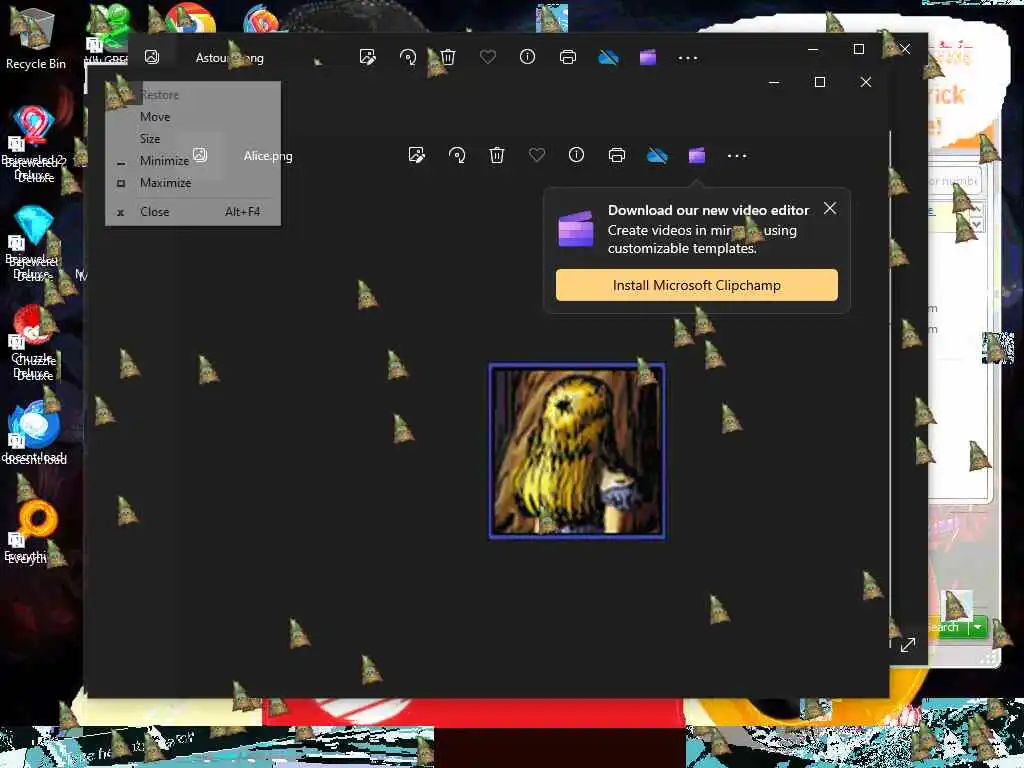Select Restore in system menu

[193, 95]
